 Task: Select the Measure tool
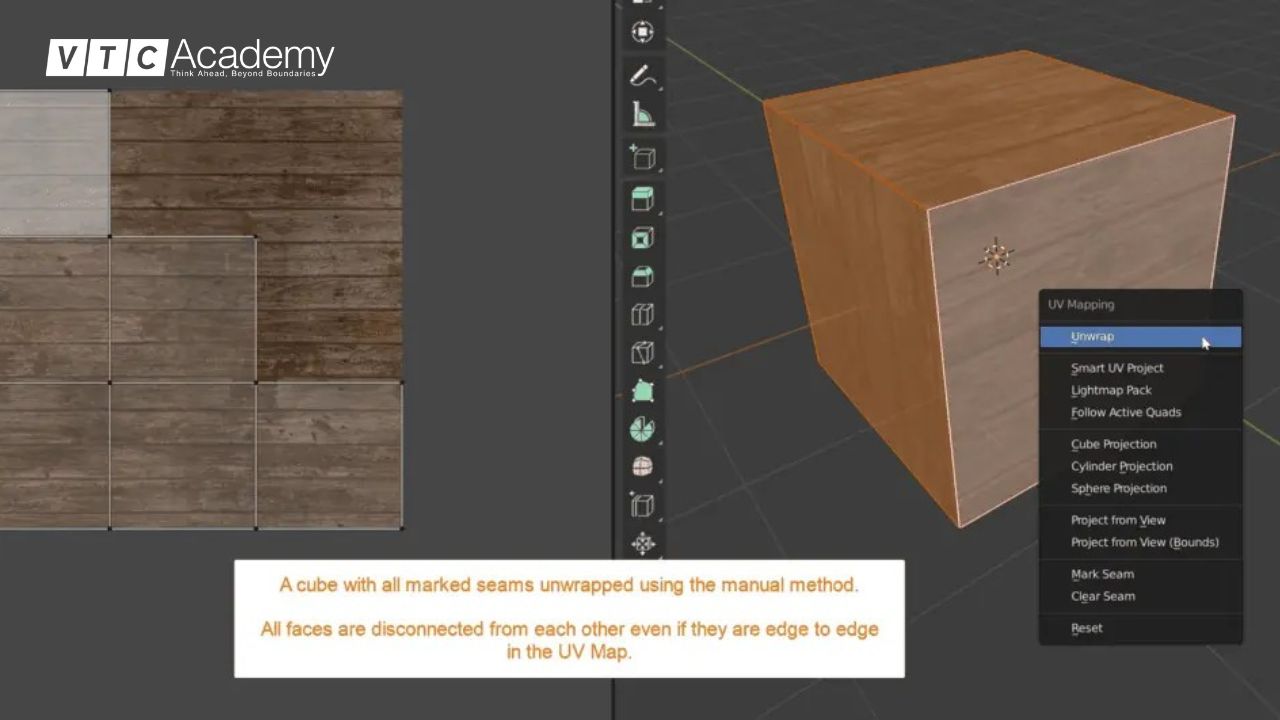(642, 114)
